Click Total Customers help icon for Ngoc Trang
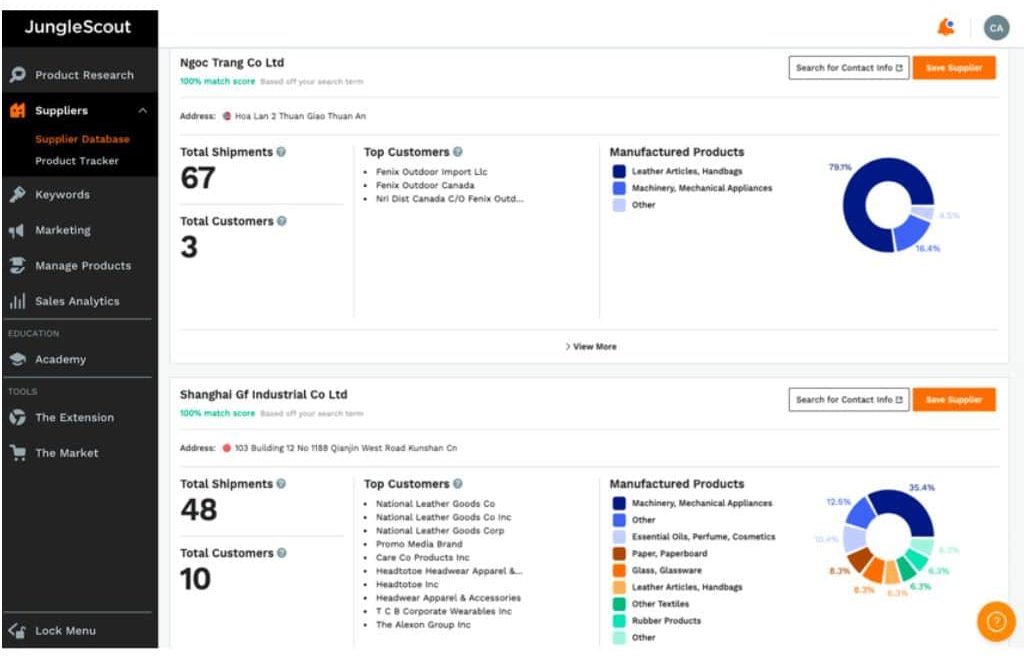 [281, 221]
